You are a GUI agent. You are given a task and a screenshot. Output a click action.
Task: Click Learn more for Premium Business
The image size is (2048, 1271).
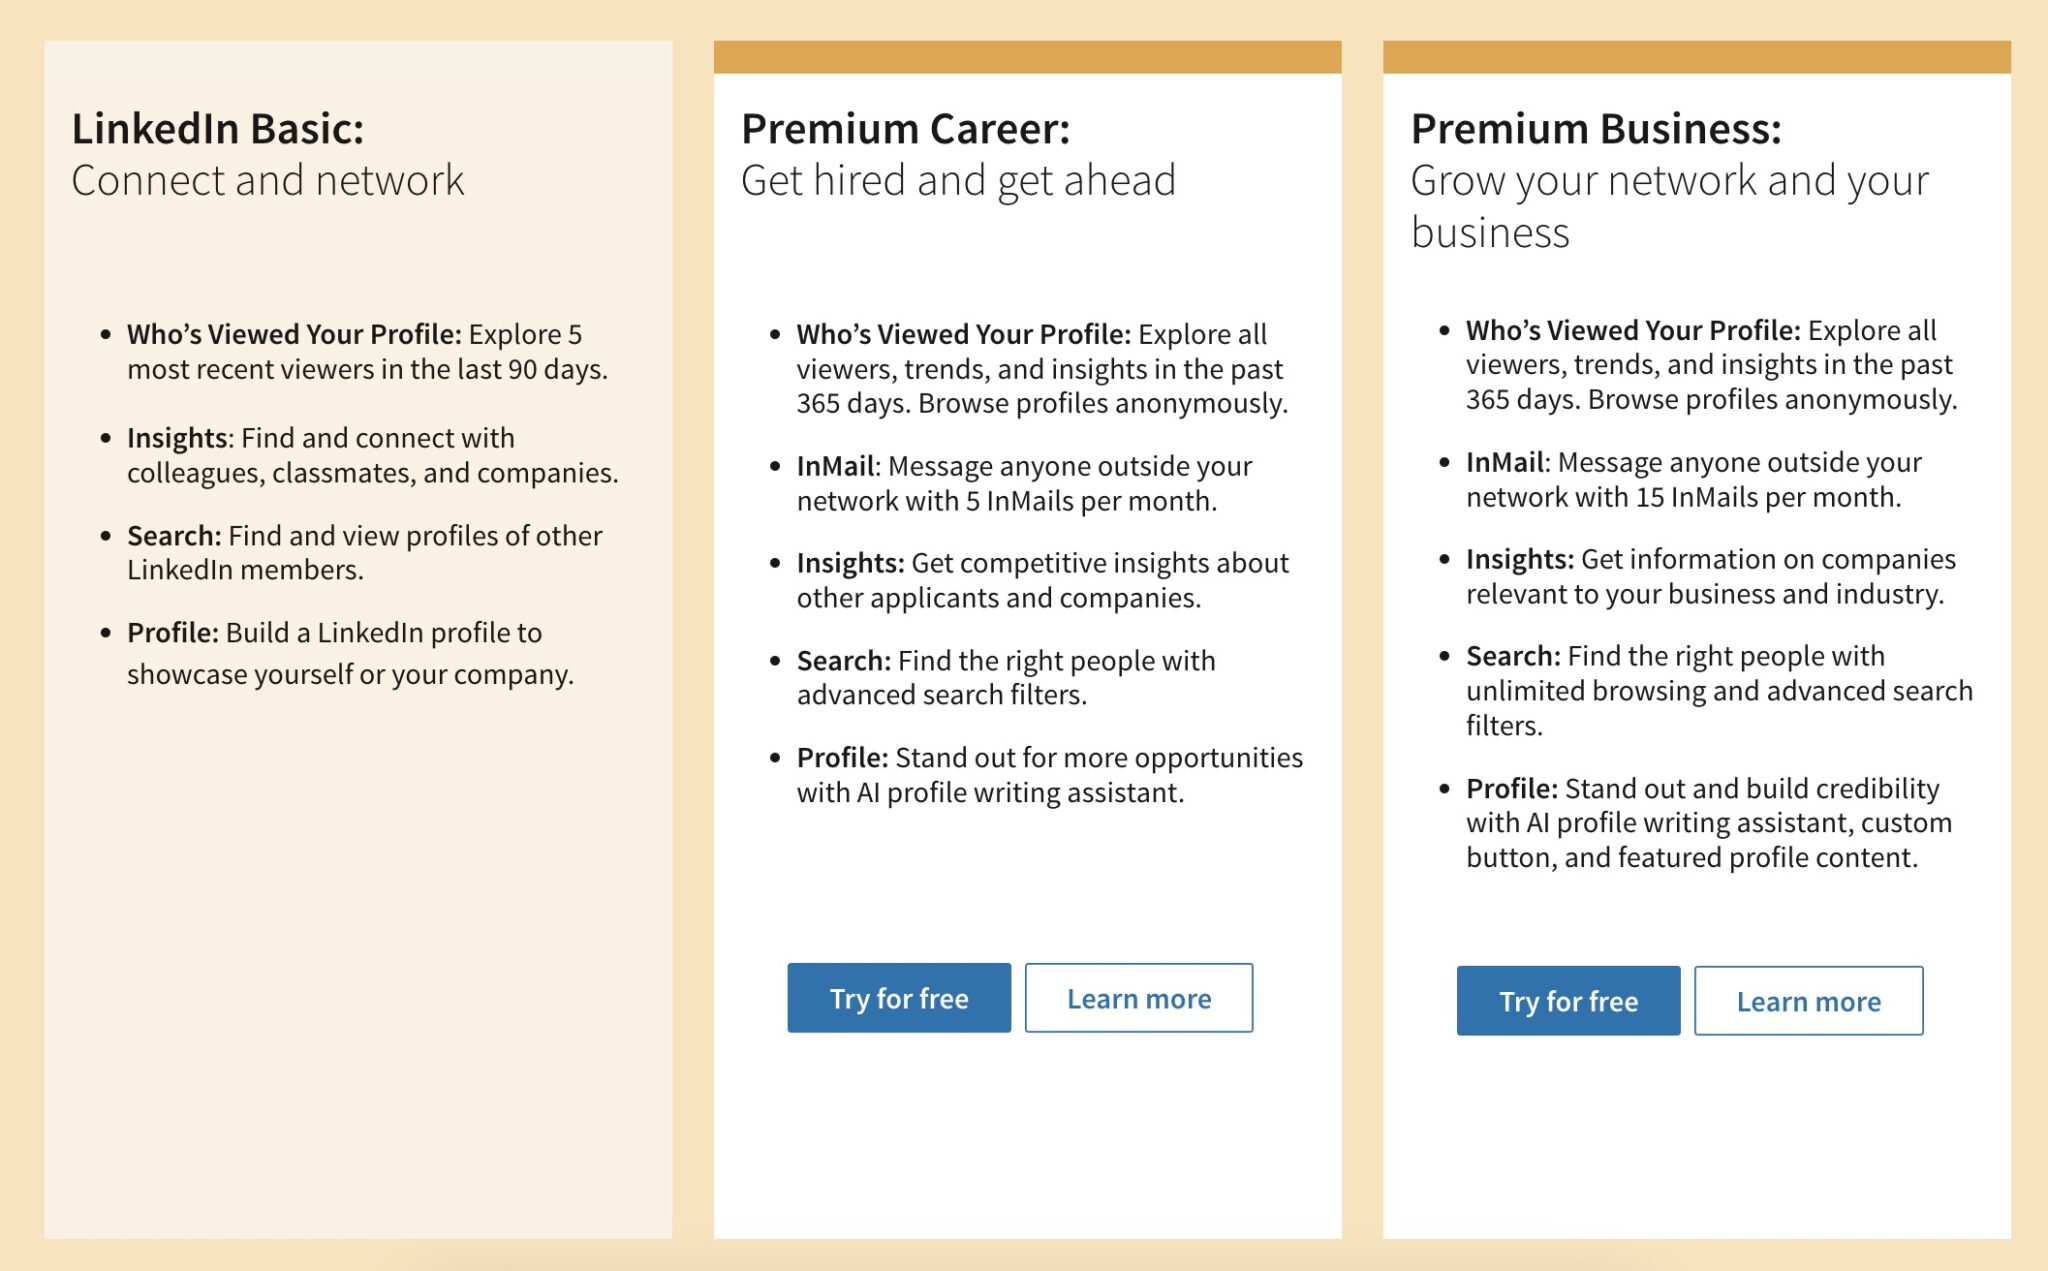pyautogui.click(x=1808, y=1001)
